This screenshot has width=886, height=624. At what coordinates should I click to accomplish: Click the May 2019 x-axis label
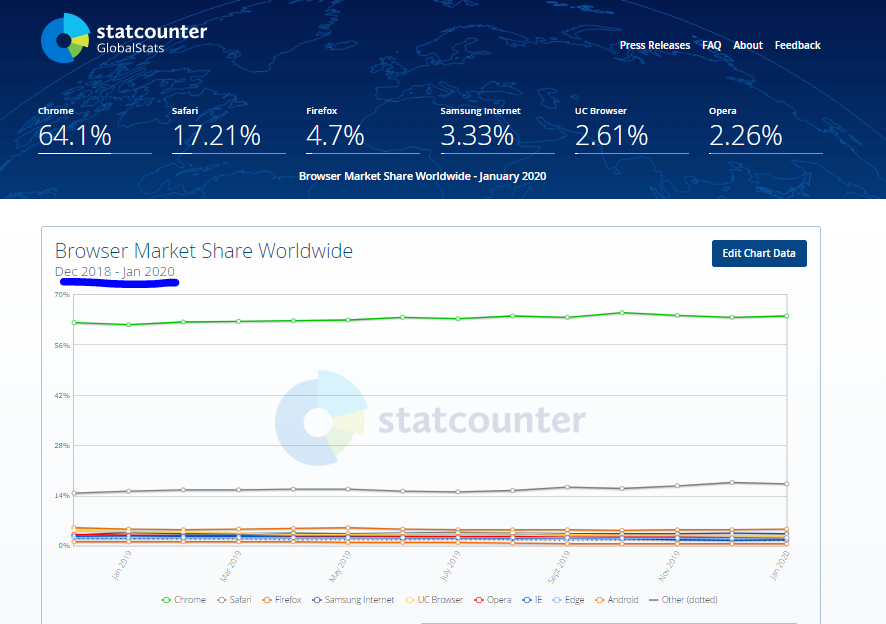[340, 566]
